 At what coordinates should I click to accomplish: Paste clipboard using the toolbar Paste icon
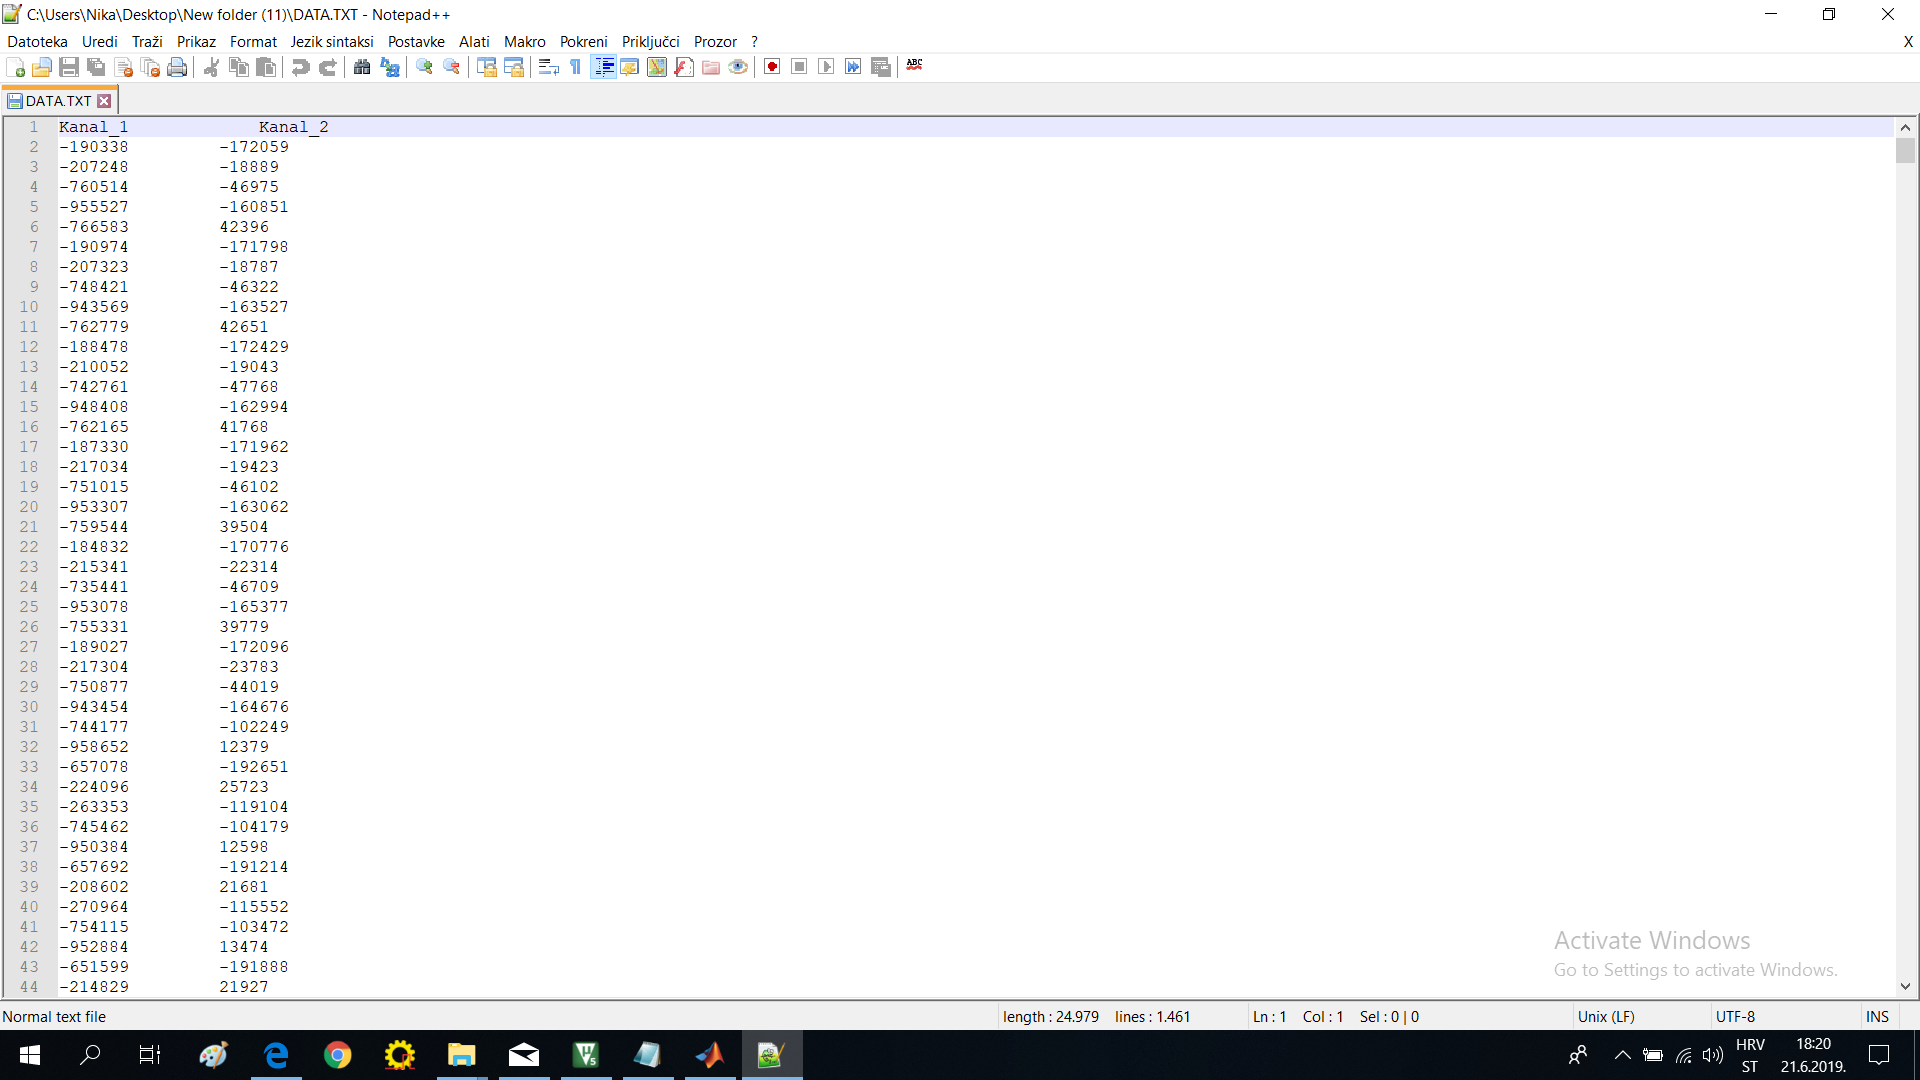point(266,67)
